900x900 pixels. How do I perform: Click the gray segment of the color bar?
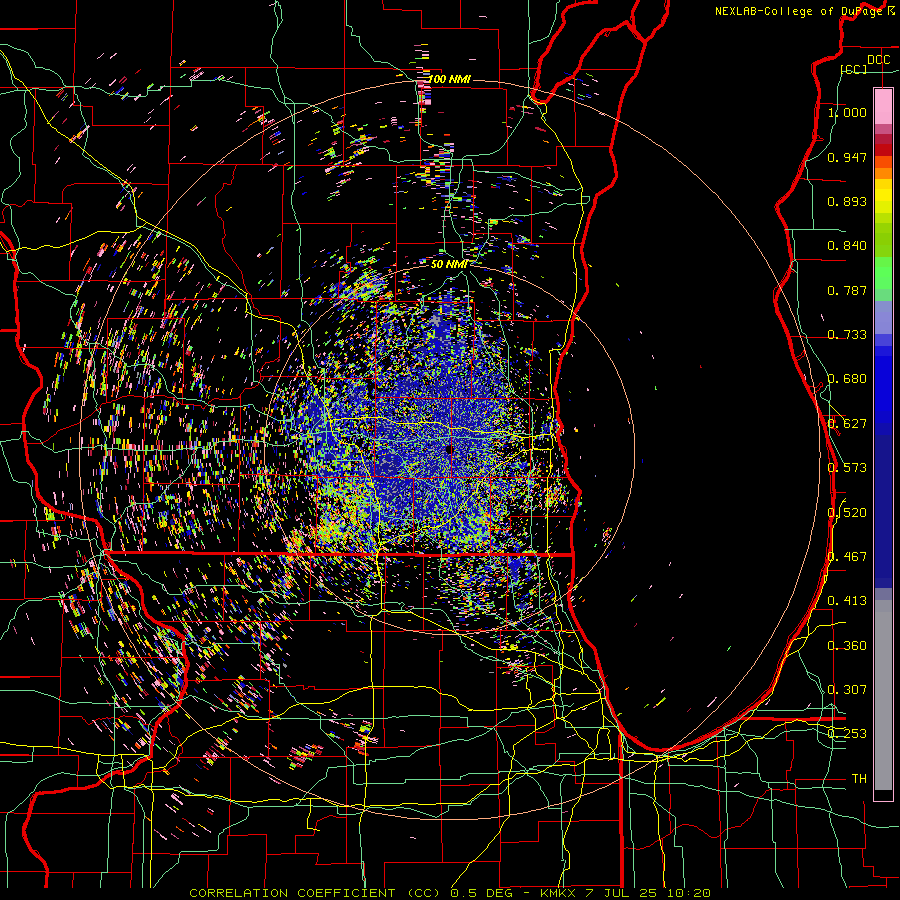pos(883,695)
